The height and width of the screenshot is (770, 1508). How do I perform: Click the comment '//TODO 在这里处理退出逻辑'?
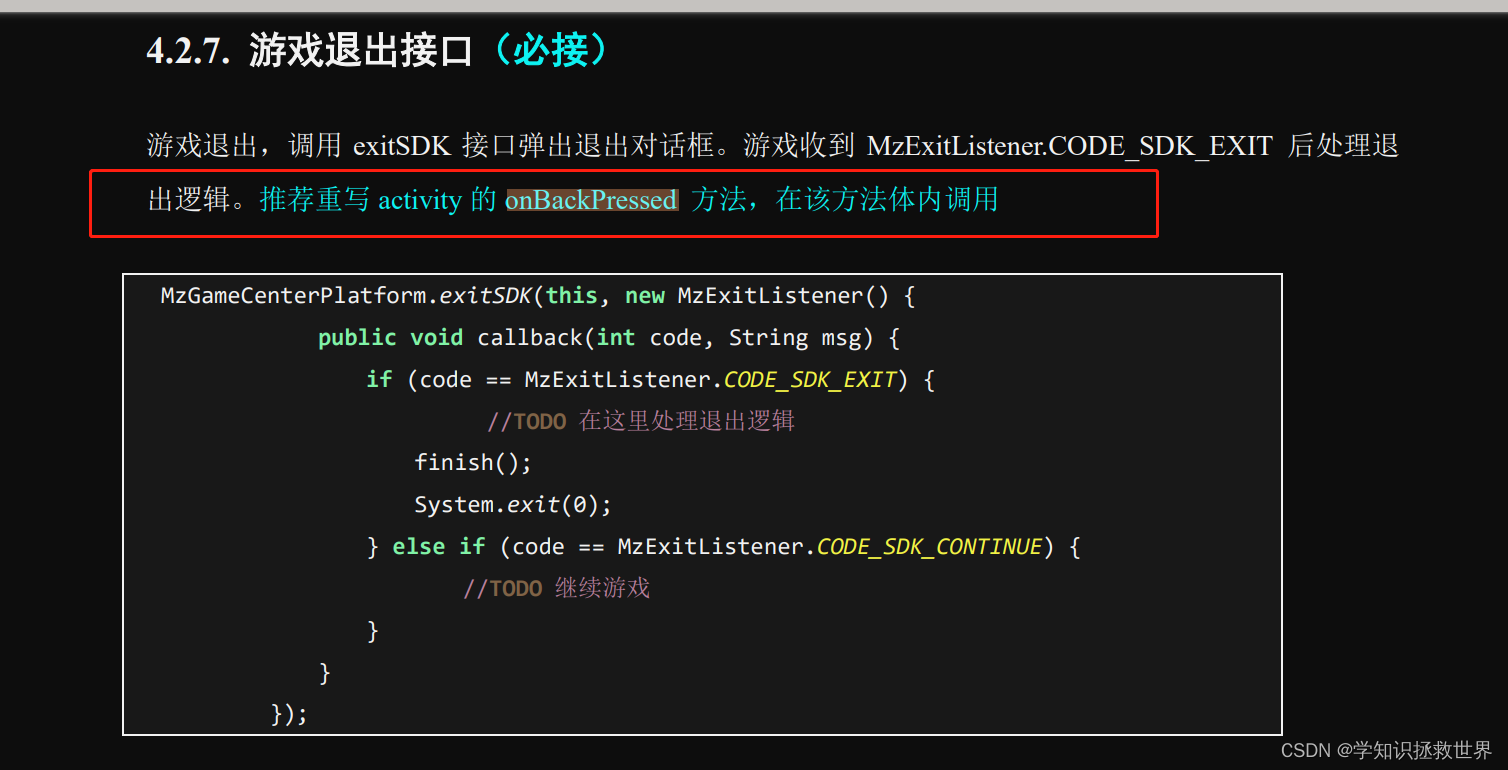641,421
